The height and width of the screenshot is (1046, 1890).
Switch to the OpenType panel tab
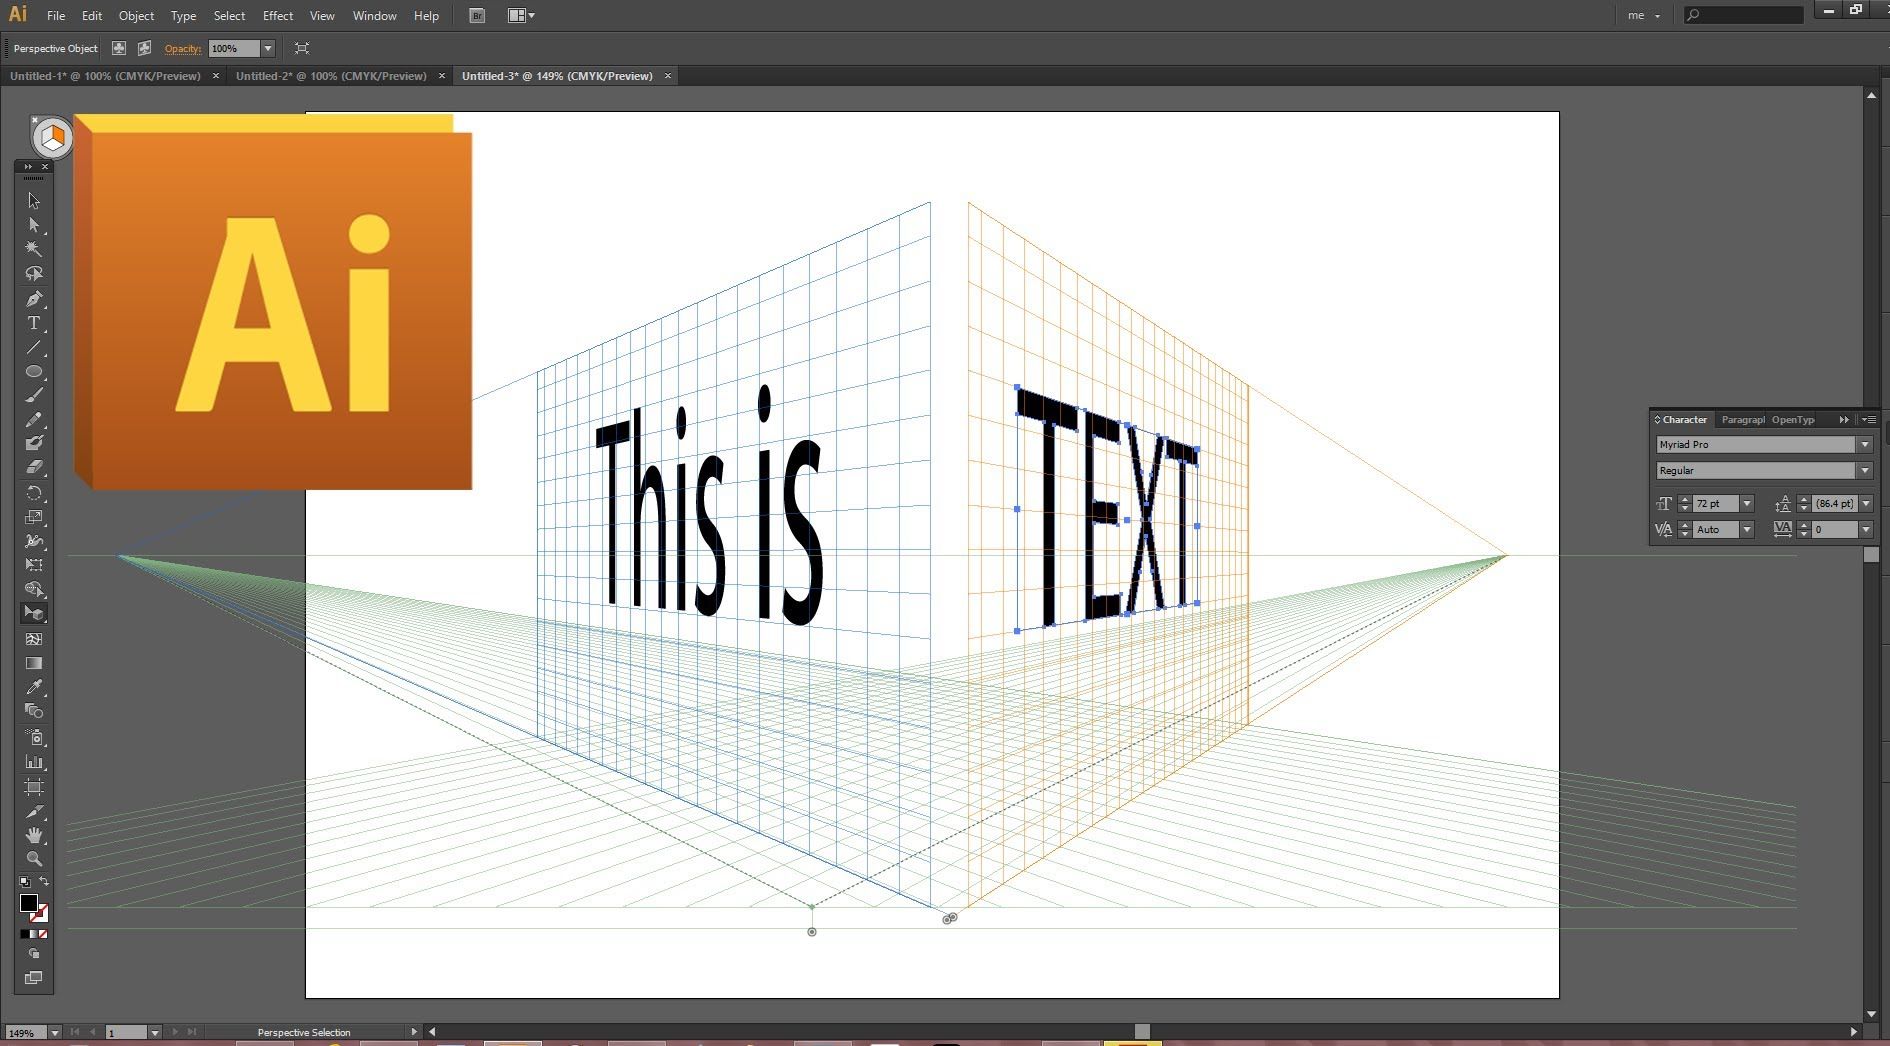tap(1793, 420)
